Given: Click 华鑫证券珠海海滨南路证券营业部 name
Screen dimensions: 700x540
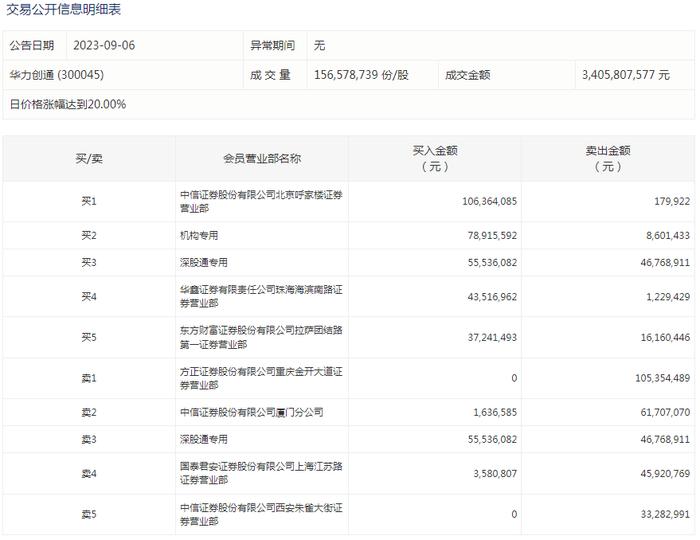Looking at the screenshot, I should pyautogui.click(x=261, y=296).
